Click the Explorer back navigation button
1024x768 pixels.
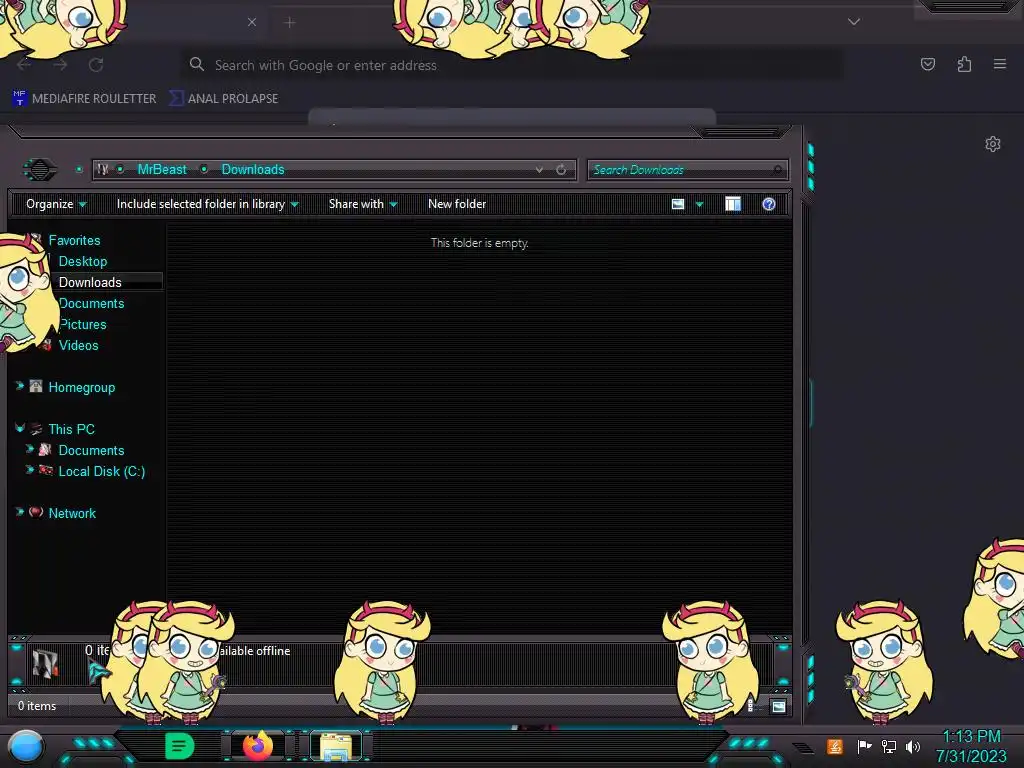(x=40, y=170)
